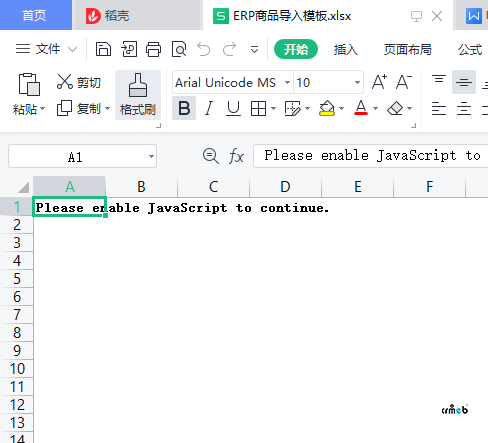Open the yellow fill color dropdown

point(341,108)
